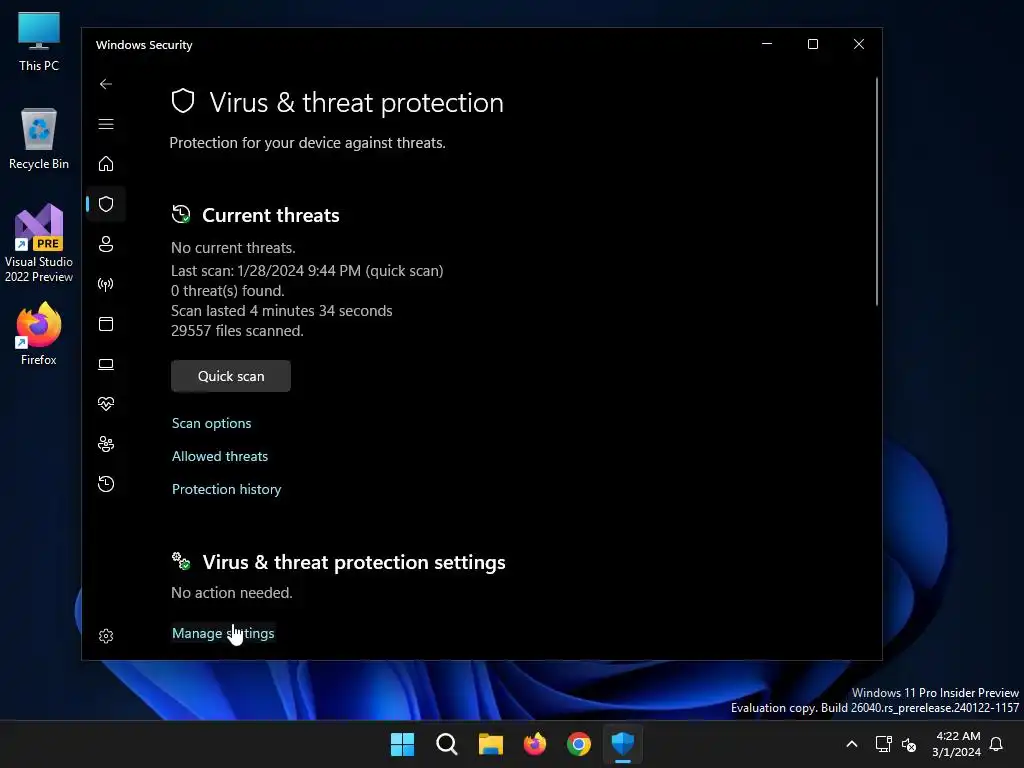Open the clock and date flyout
The width and height of the screenshot is (1024, 768).
[x=957, y=744]
